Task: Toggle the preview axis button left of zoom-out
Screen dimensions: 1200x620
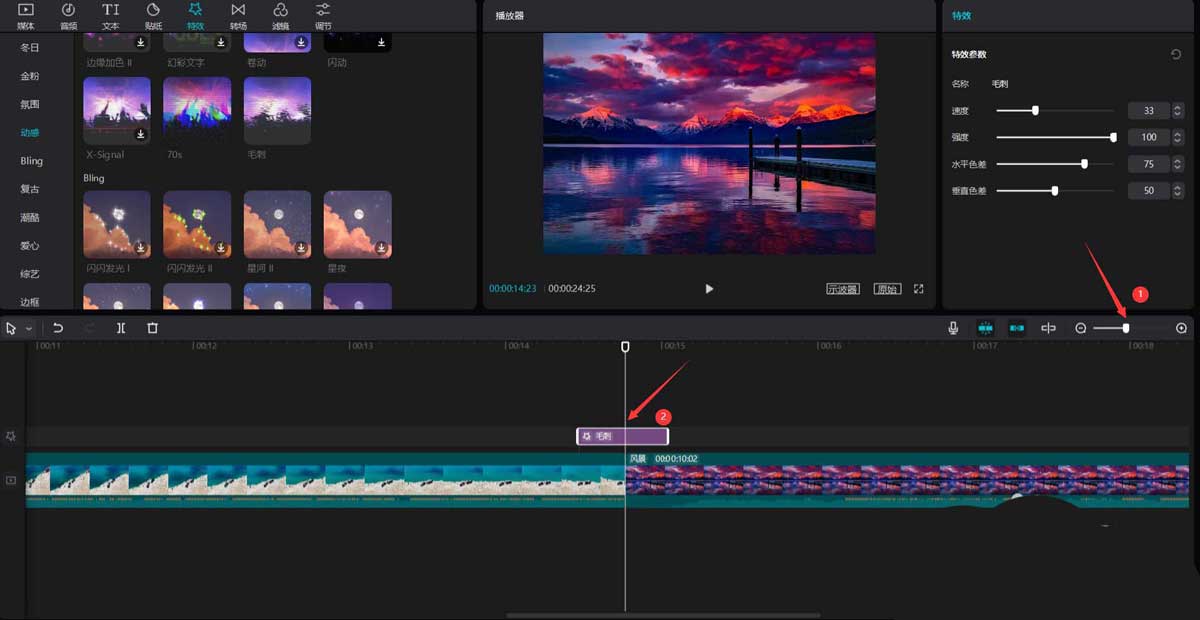Action: click(1048, 328)
